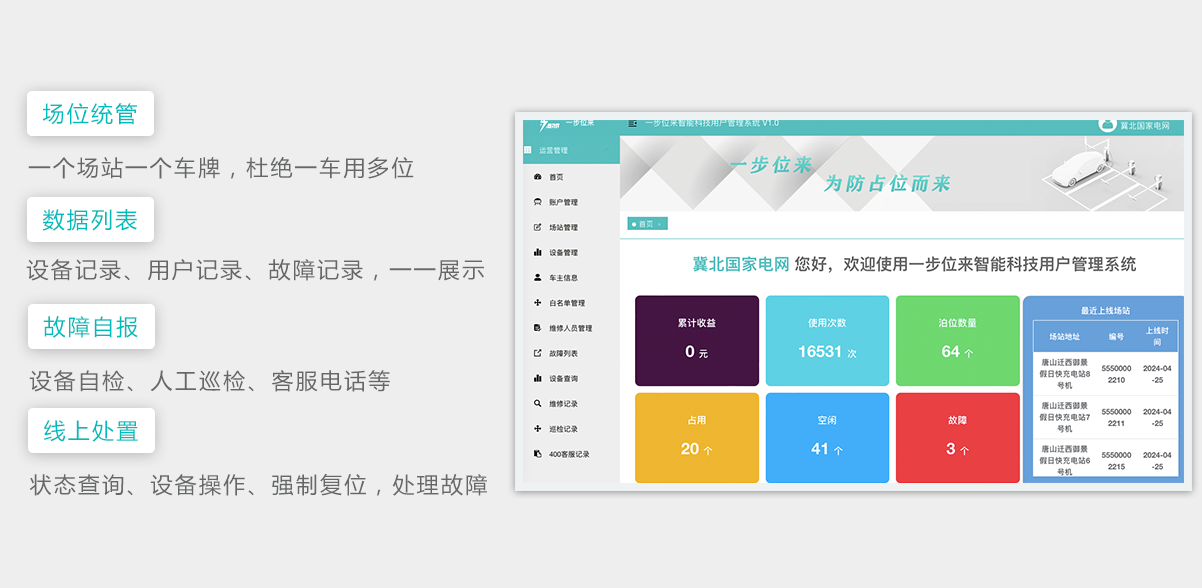1202x588 pixels.
Task: Click the red 故障 count card
Action: point(957,438)
